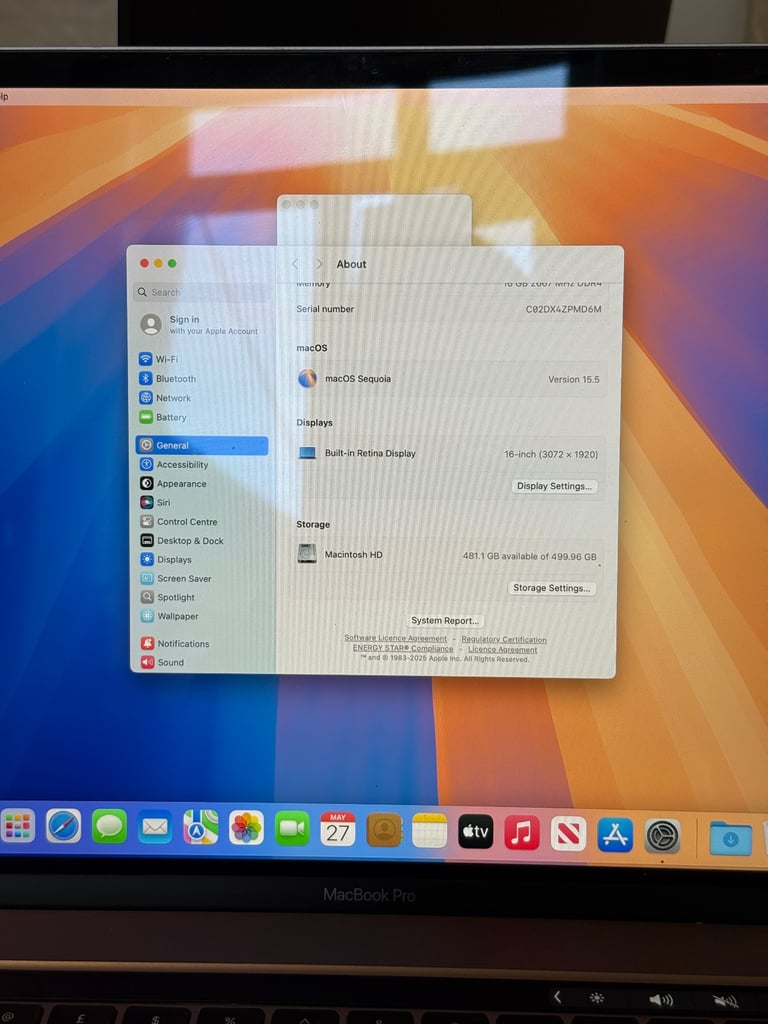This screenshot has height=1024, width=768.
Task: Open Contacts from the Dock
Action: [x=384, y=831]
